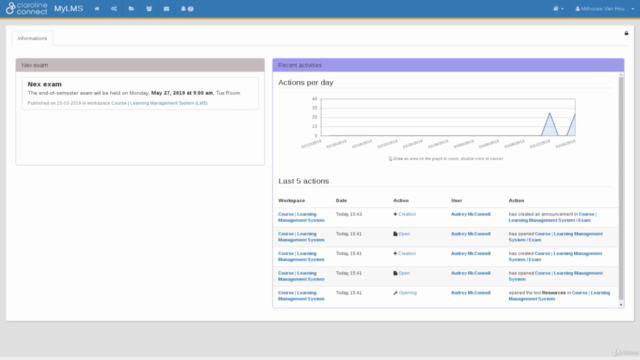The width and height of the screenshot is (640, 360).
Task: Open the Nex exam announcement title
Action: click(44, 84)
